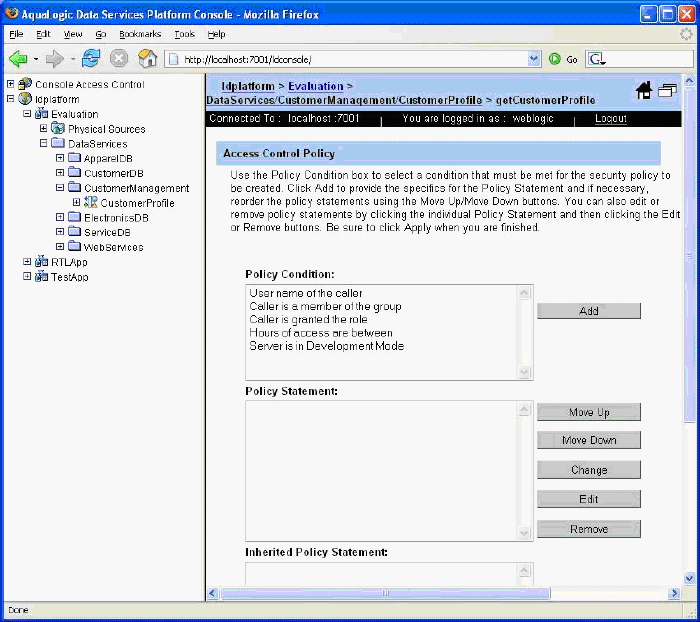Expand the Physical Sources node

coord(43,129)
